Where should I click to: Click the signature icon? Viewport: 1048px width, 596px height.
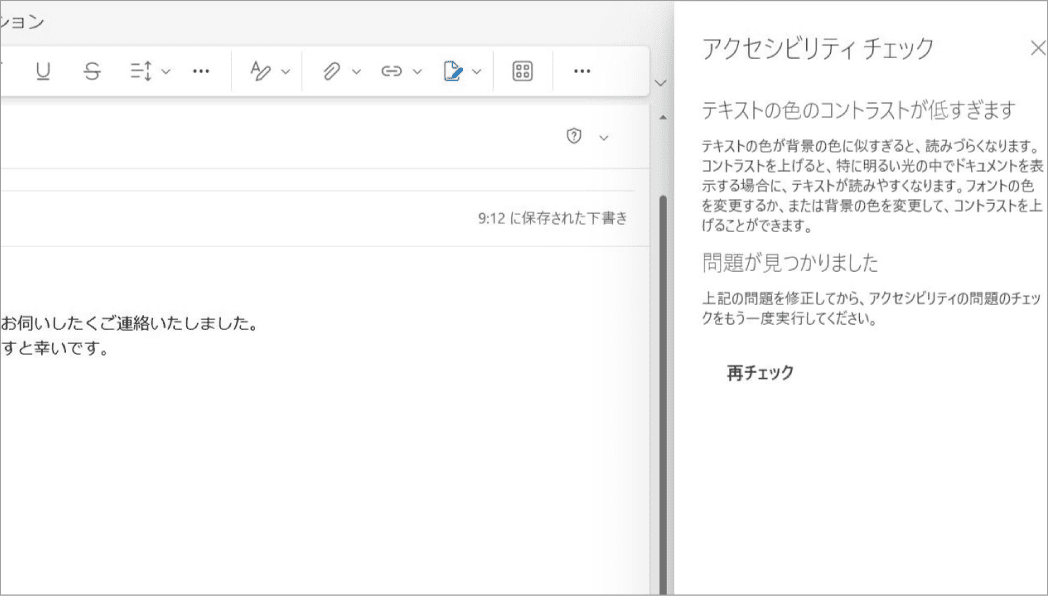click(x=452, y=71)
